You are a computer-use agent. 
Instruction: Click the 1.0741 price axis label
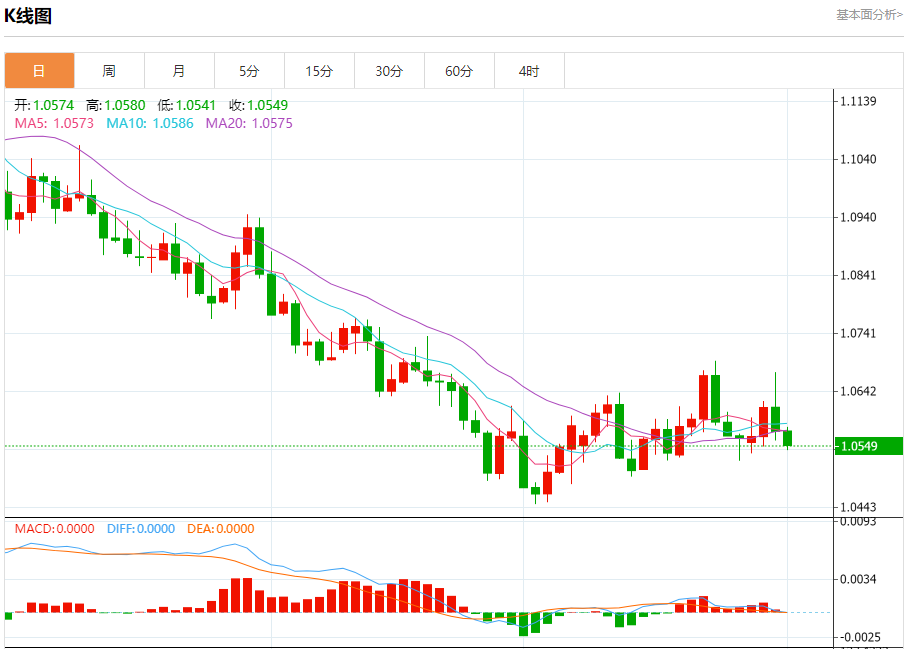(x=858, y=333)
